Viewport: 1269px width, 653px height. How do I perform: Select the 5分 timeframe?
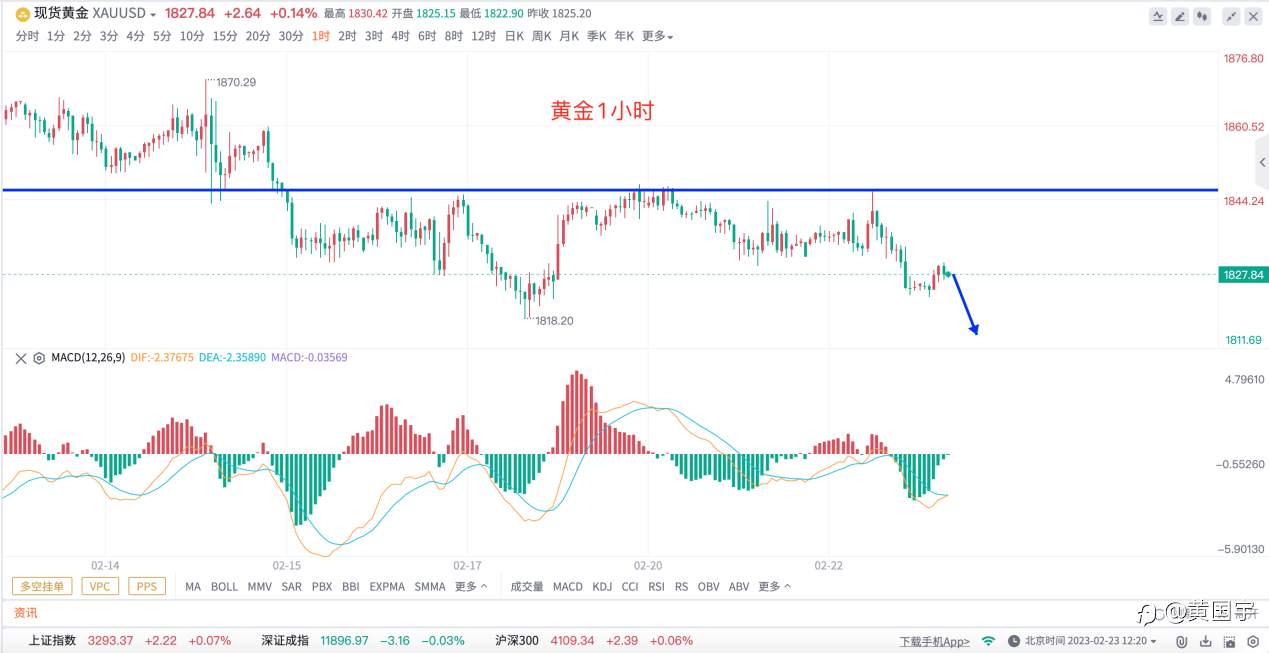162,36
